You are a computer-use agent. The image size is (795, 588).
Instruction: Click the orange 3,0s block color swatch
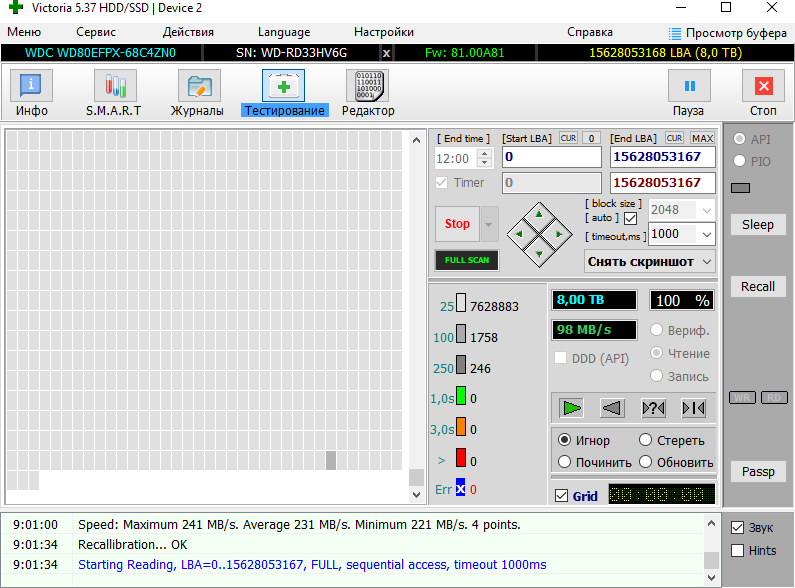461,426
